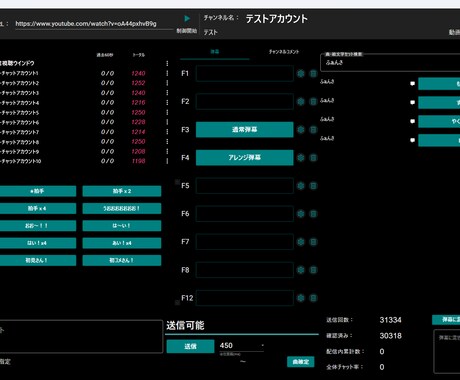
Task: Open three-dot menu for チャットアカウント5
Action: tap(167, 112)
